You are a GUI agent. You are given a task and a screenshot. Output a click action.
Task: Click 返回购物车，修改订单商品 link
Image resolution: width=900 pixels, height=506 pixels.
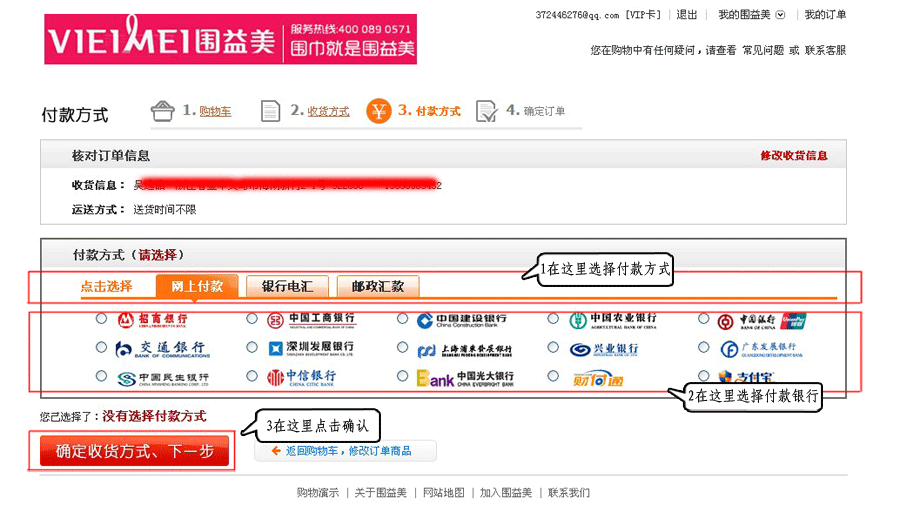tap(348, 451)
